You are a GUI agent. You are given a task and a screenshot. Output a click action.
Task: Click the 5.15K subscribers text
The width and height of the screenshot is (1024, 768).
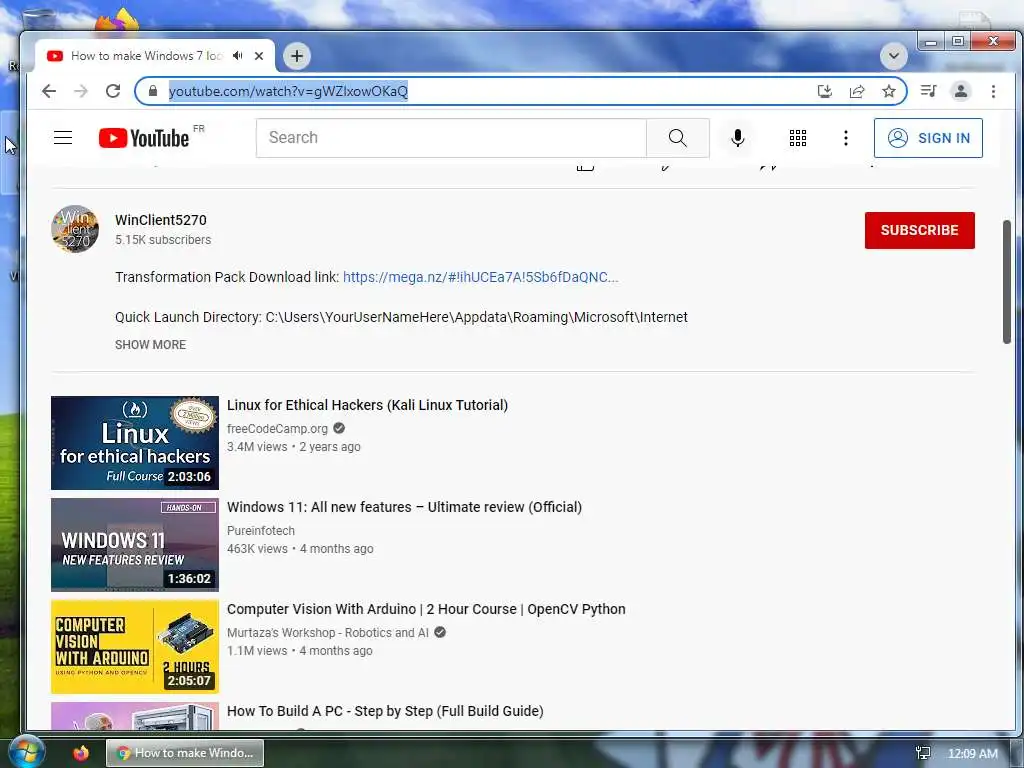(163, 240)
